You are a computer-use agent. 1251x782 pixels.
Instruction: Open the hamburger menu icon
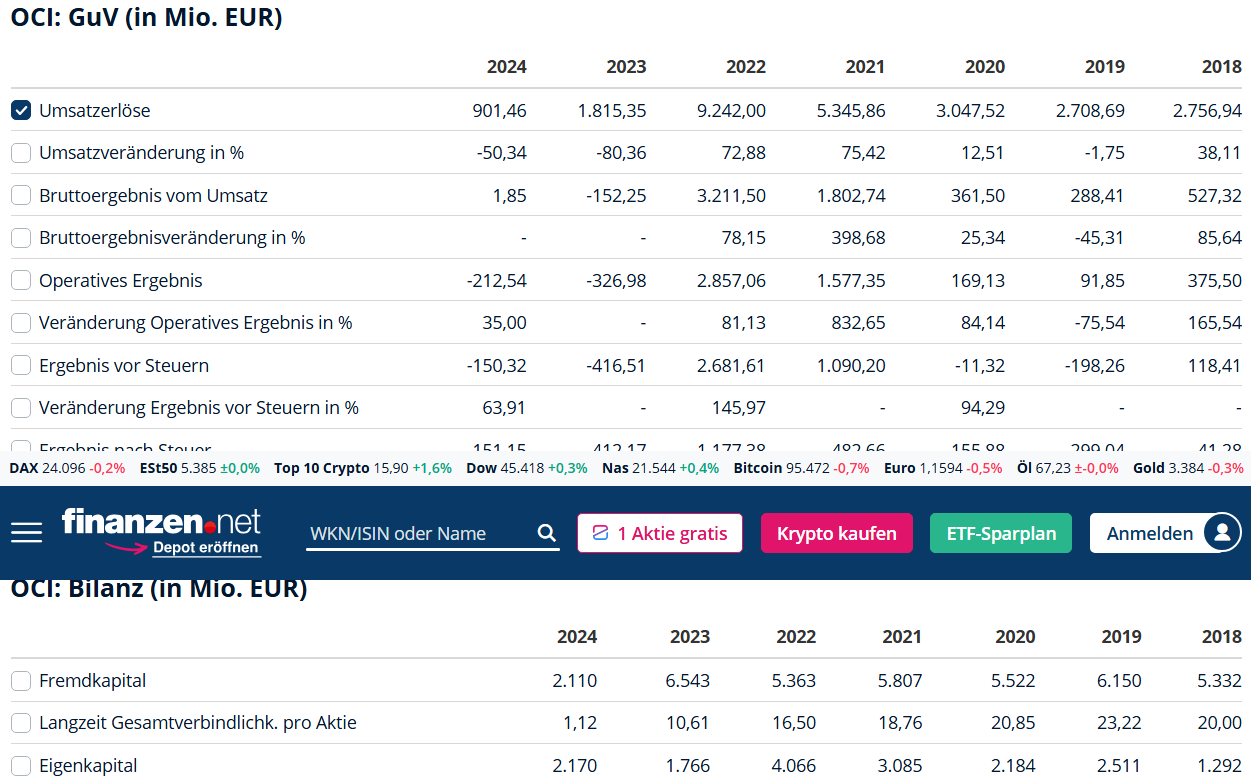[26, 532]
